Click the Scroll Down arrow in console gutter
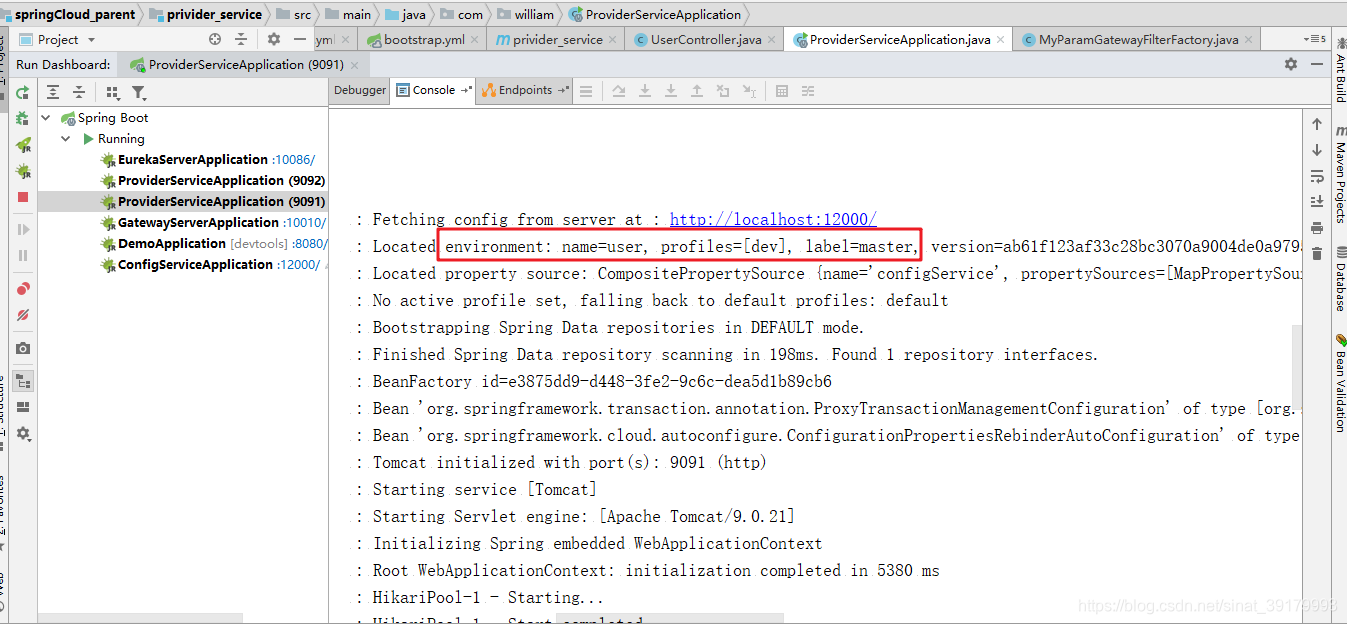 pyautogui.click(x=1317, y=150)
